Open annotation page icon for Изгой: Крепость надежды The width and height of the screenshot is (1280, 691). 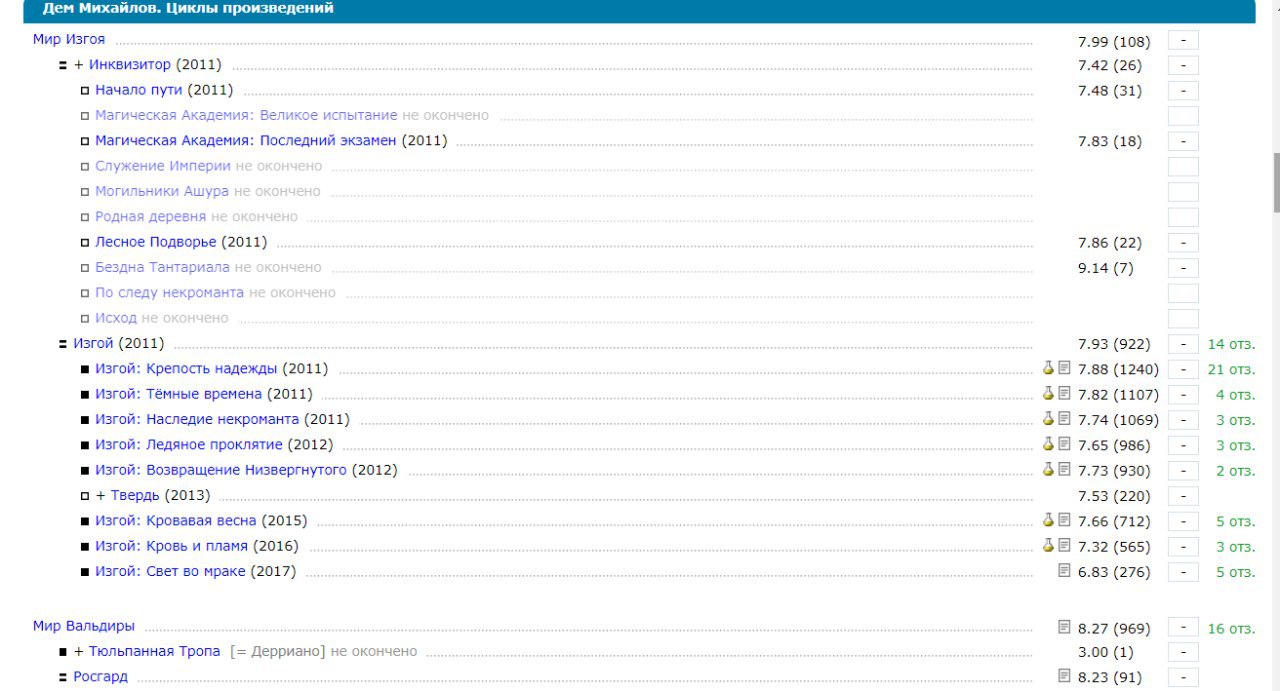[1065, 368]
